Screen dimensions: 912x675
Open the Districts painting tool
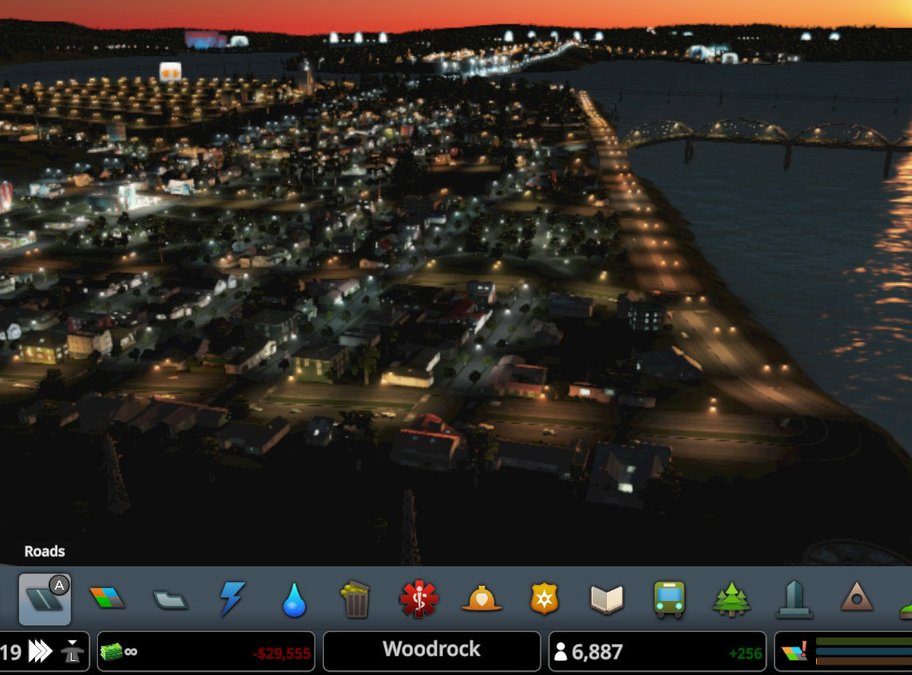(170, 599)
